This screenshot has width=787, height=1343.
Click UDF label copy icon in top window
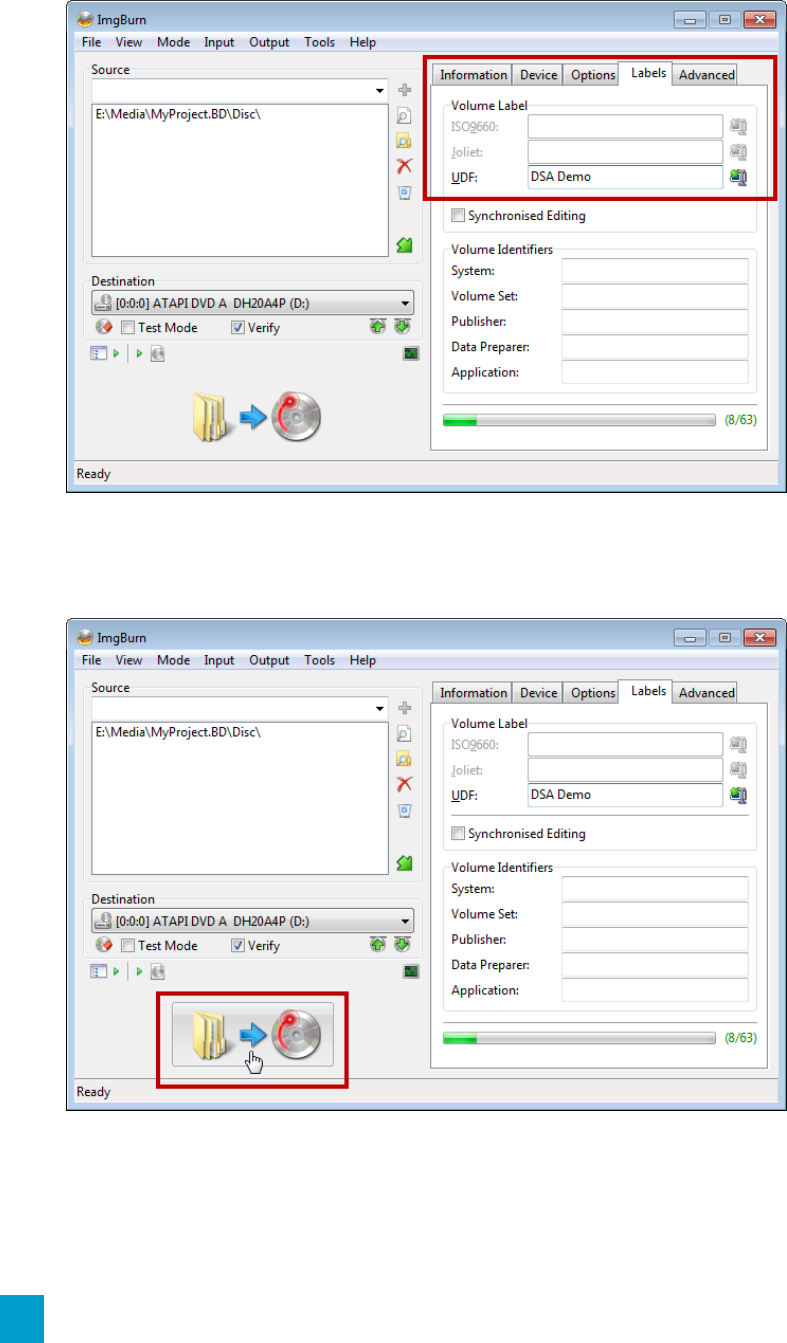coord(739,177)
